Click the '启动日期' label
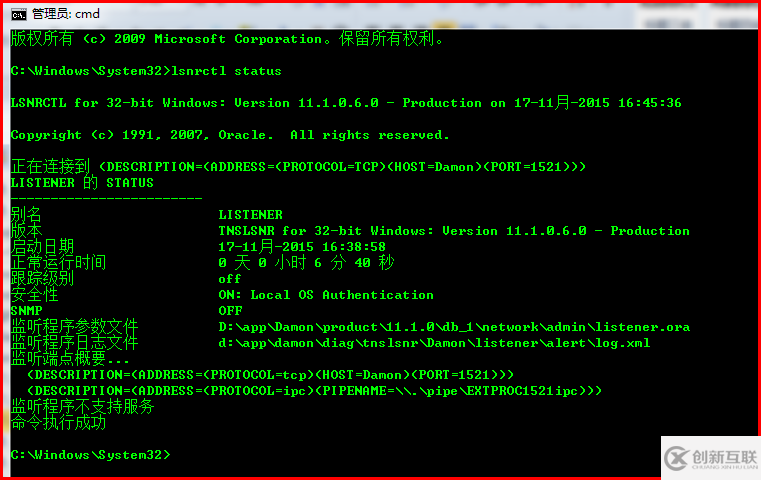 click(x=42, y=247)
